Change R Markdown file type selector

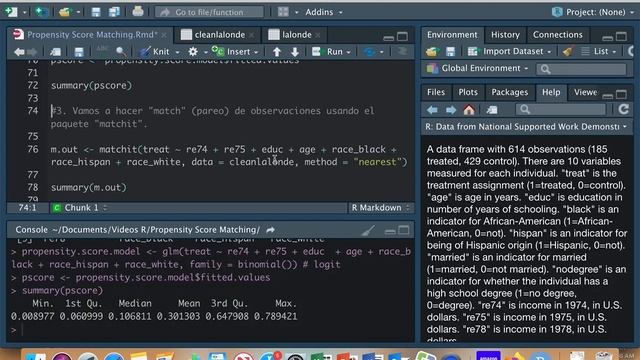380,208
